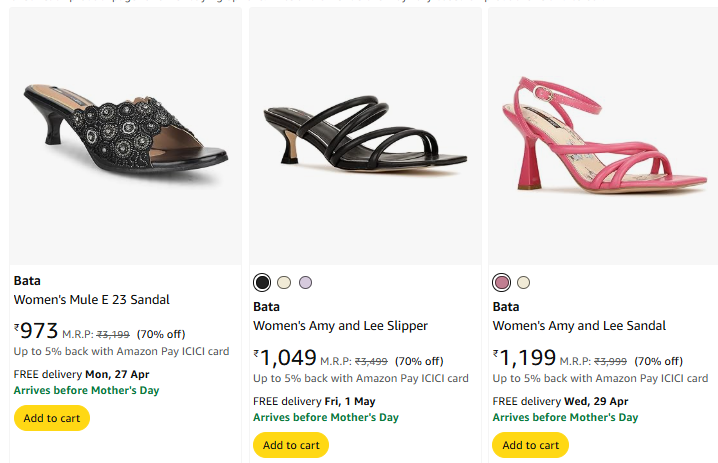The height and width of the screenshot is (463, 718).
Task: Add the Amy and Lee Sandal to cart
Action: (530, 445)
